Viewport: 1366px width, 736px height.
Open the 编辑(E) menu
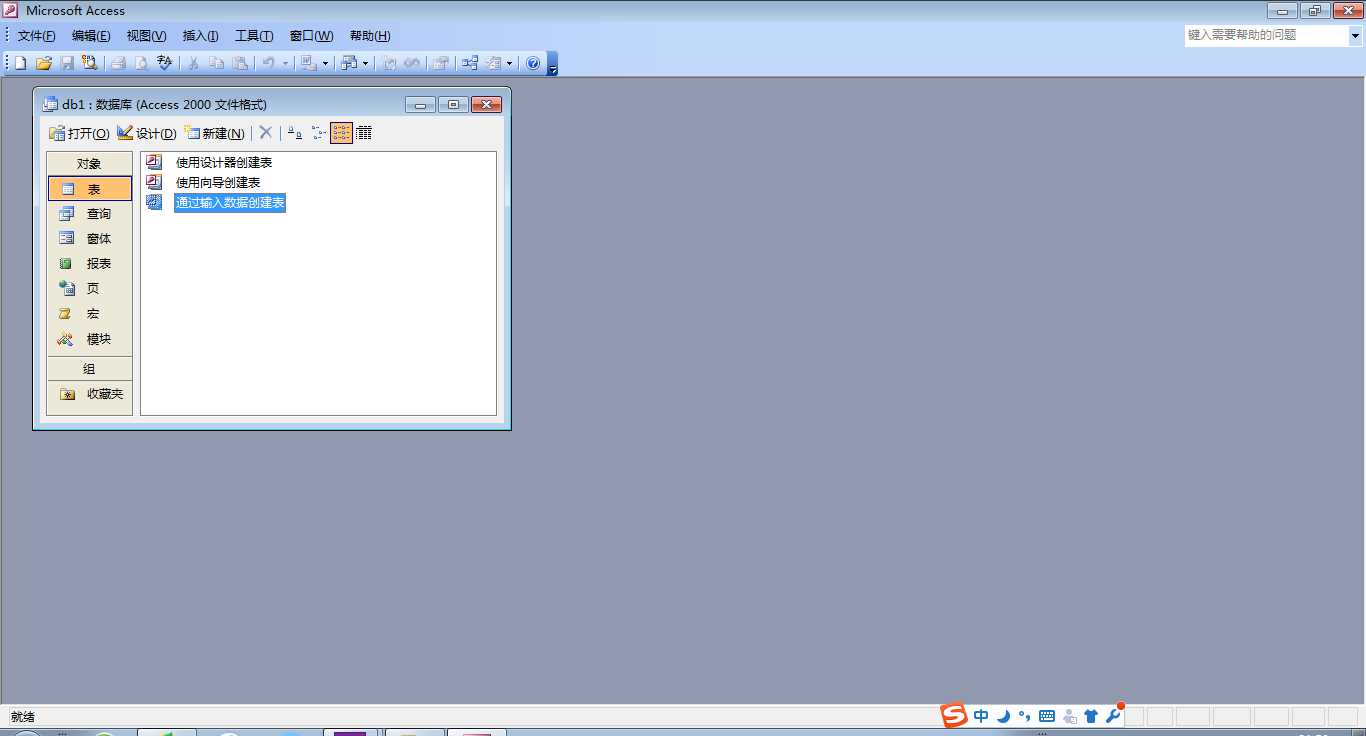click(91, 35)
